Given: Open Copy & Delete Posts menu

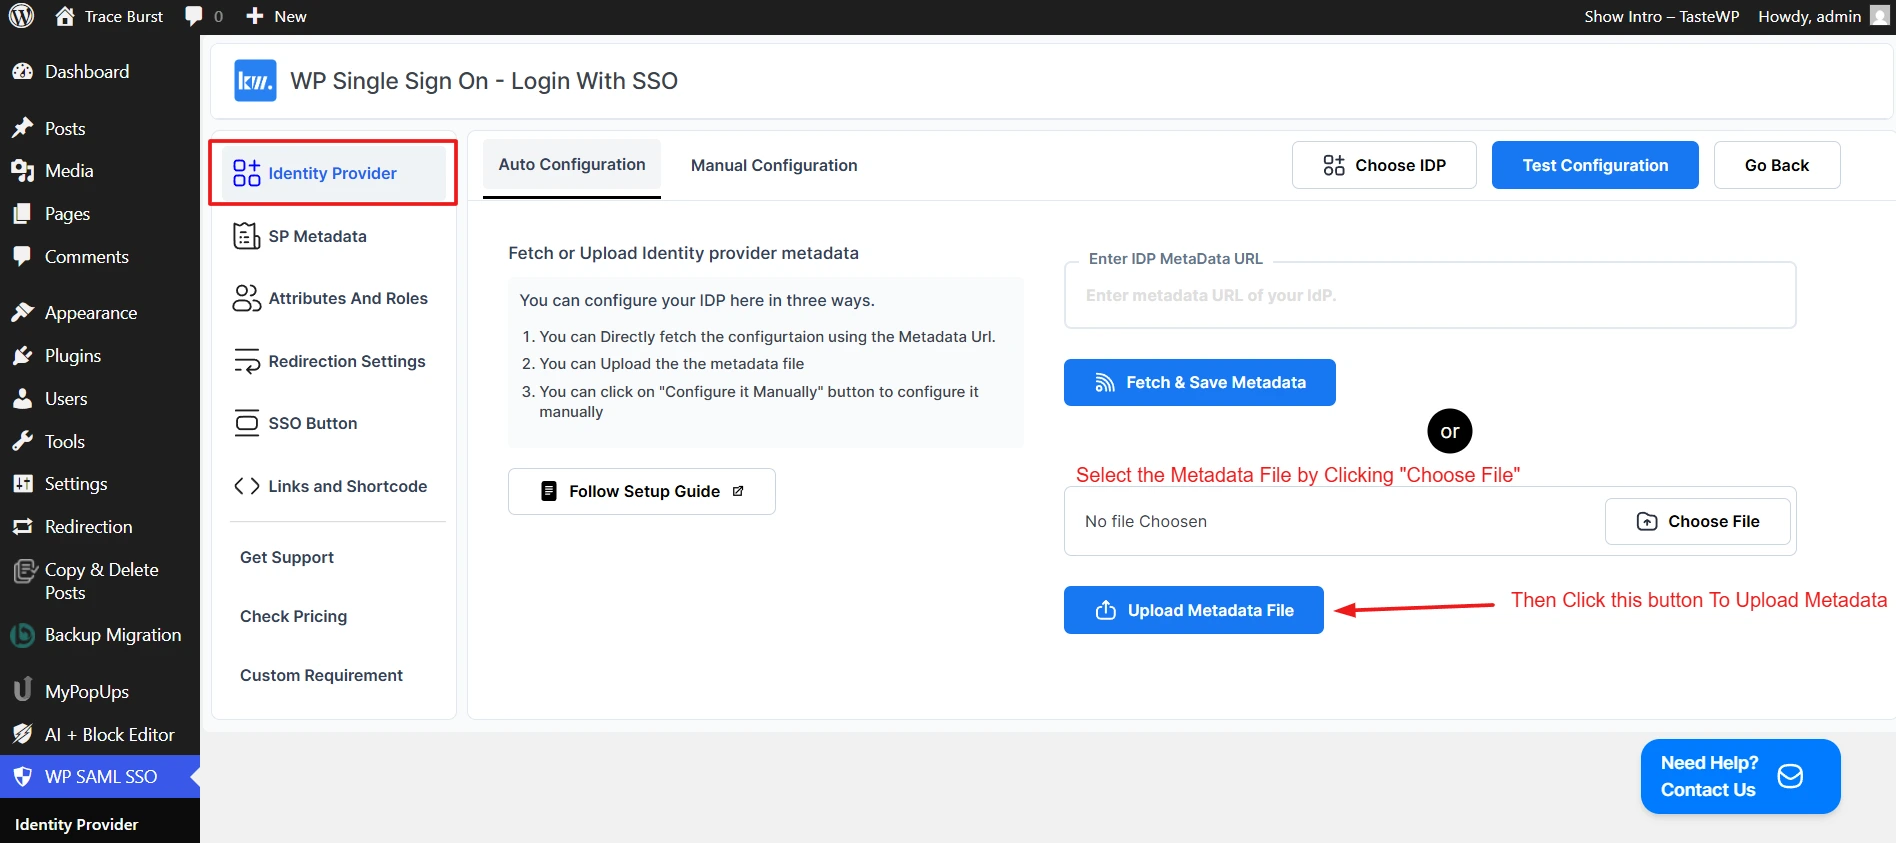Looking at the screenshot, I should click(x=100, y=581).
